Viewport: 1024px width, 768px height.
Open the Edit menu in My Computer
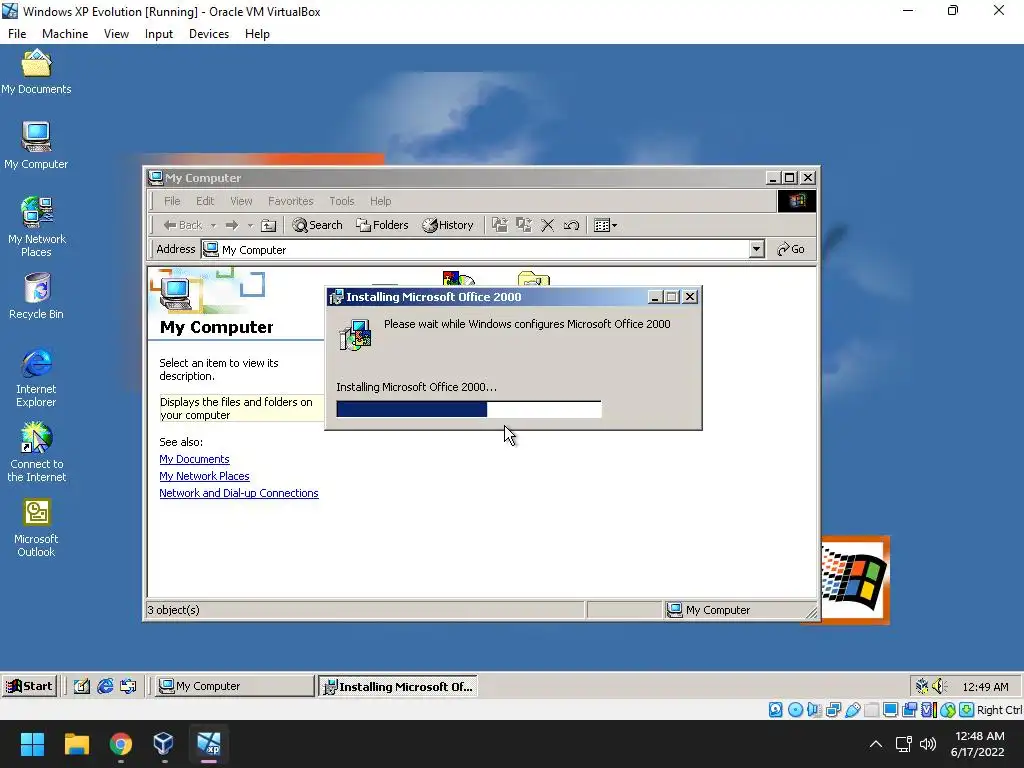[205, 201]
